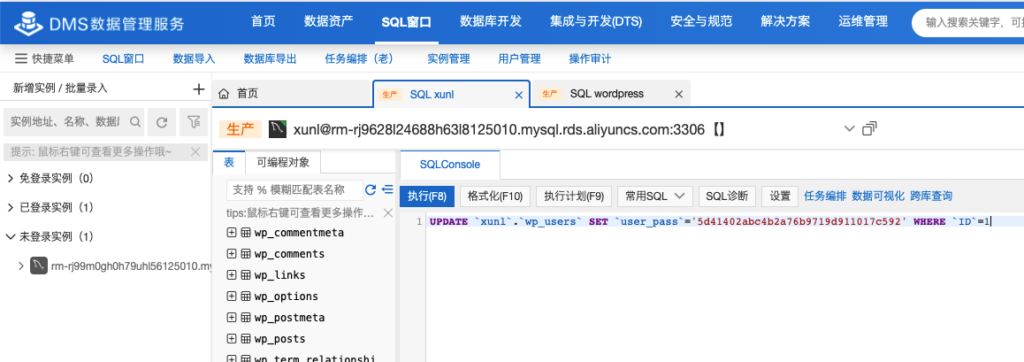Viewport: 1024px width, 362px height.
Task: Click the table list menu icon
Action: tap(387, 189)
